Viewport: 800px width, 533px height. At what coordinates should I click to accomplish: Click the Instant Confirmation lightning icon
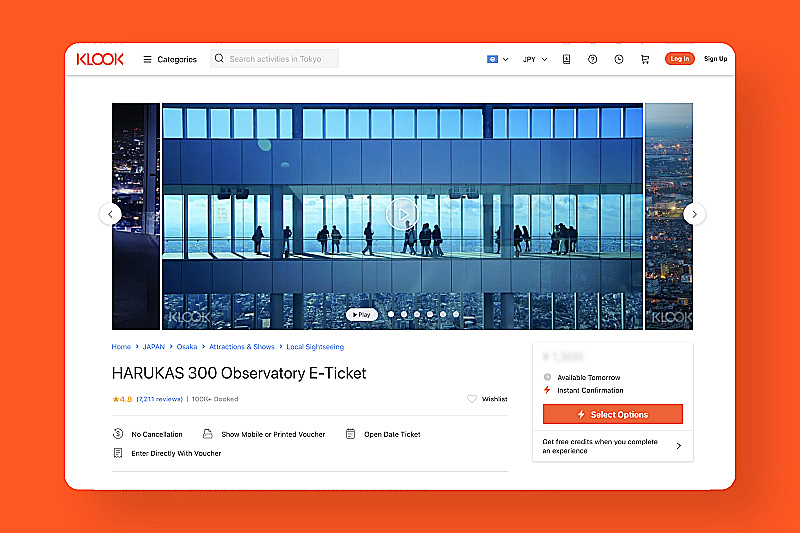pyautogui.click(x=547, y=390)
